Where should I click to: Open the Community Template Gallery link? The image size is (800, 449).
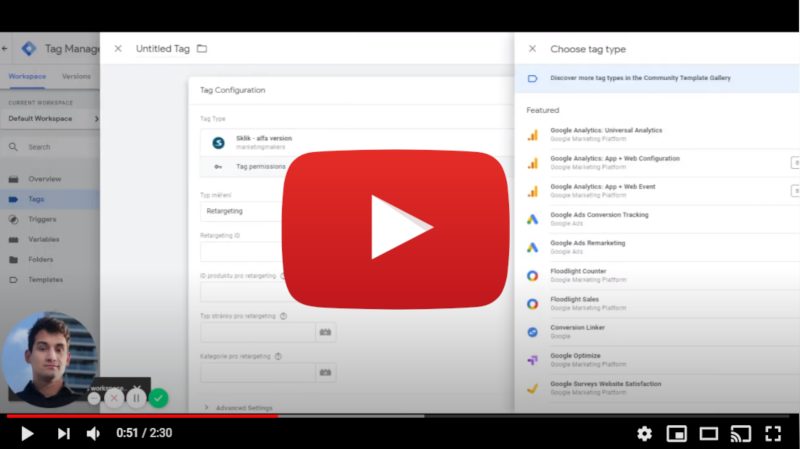pyautogui.click(x=640, y=78)
